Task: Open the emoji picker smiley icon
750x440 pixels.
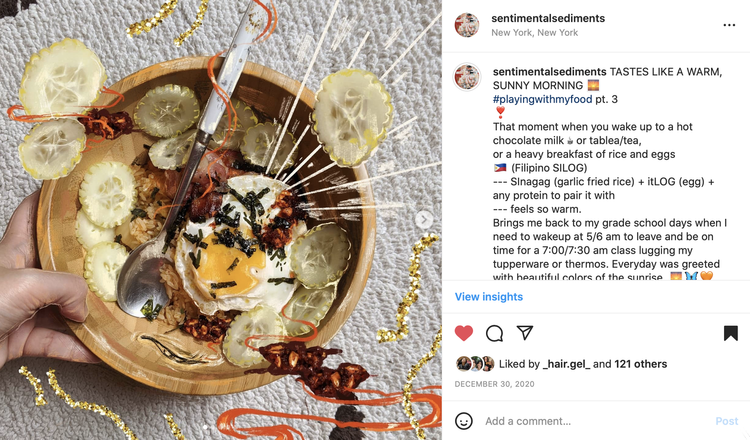Action: 463,421
